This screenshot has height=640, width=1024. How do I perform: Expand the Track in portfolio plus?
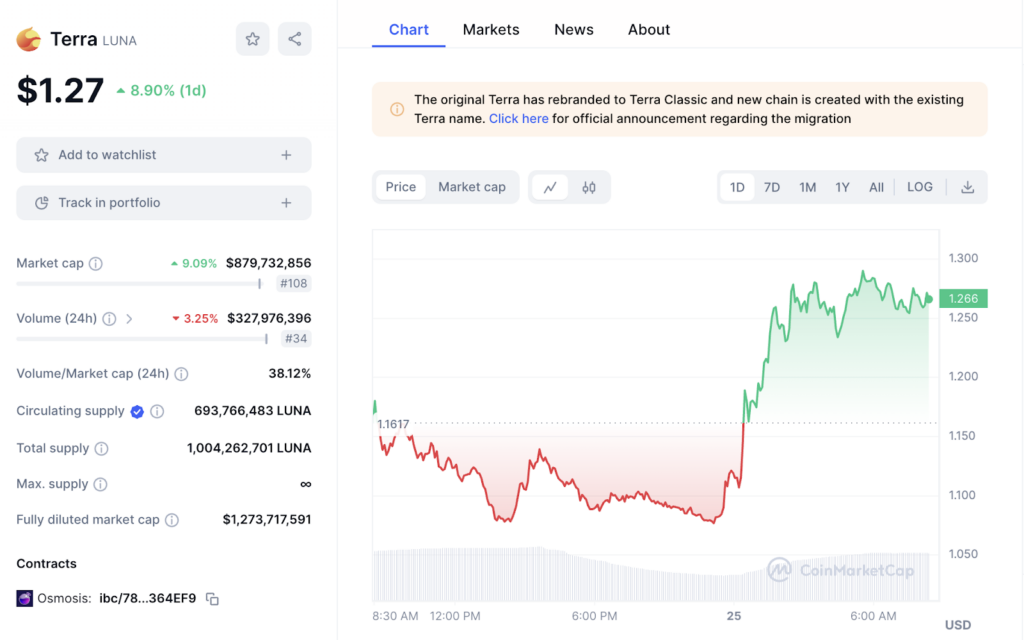click(286, 203)
